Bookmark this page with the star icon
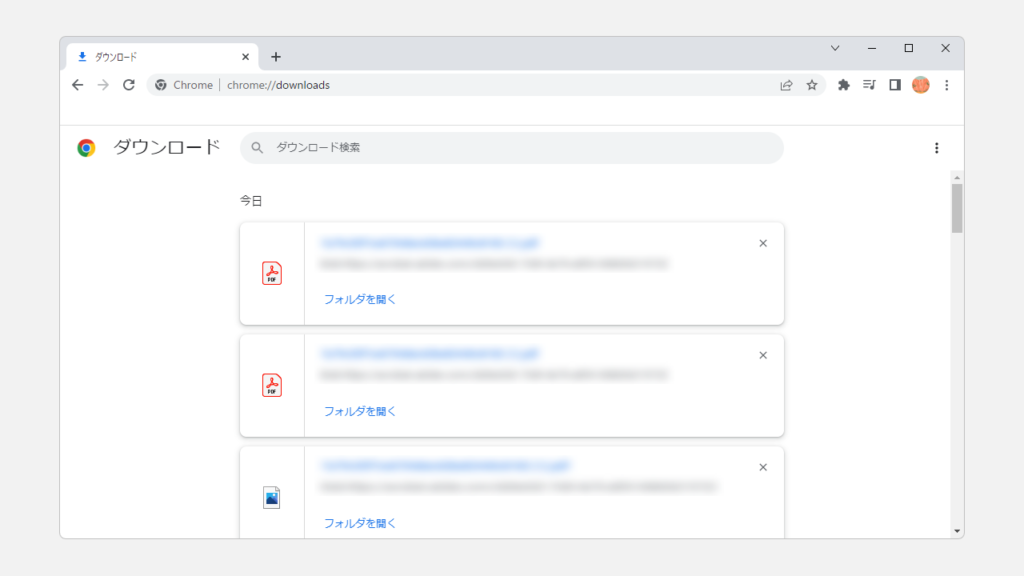Image resolution: width=1024 pixels, height=576 pixels. click(x=812, y=85)
